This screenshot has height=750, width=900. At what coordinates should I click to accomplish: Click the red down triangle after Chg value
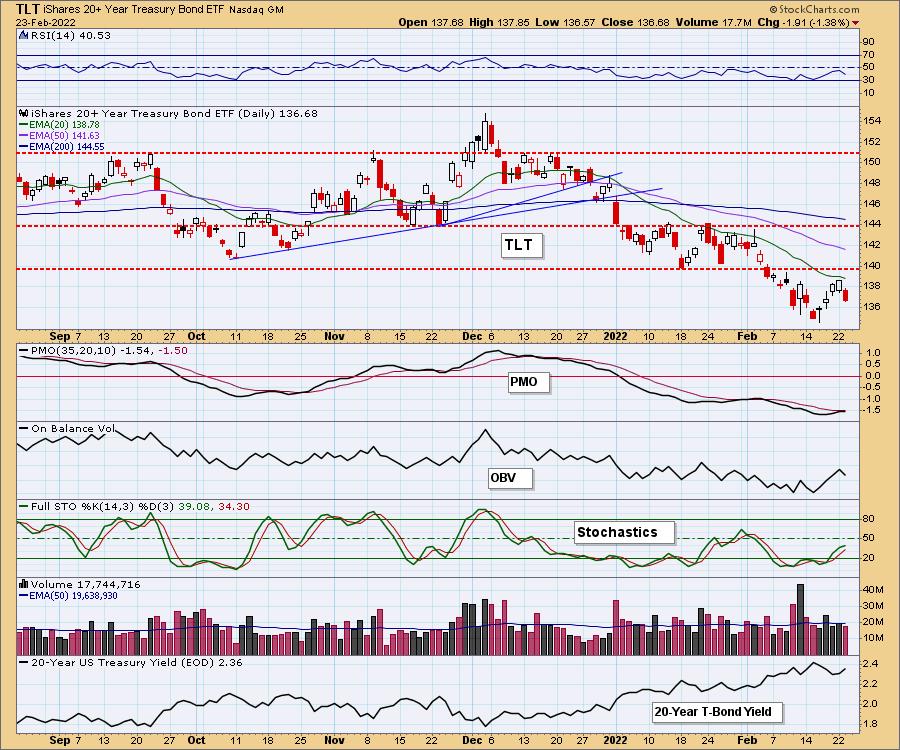pos(856,23)
